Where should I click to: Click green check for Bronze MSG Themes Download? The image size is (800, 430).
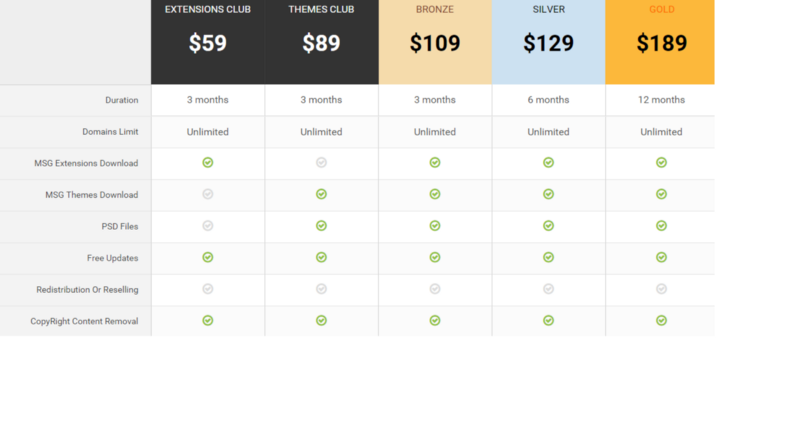(x=435, y=194)
